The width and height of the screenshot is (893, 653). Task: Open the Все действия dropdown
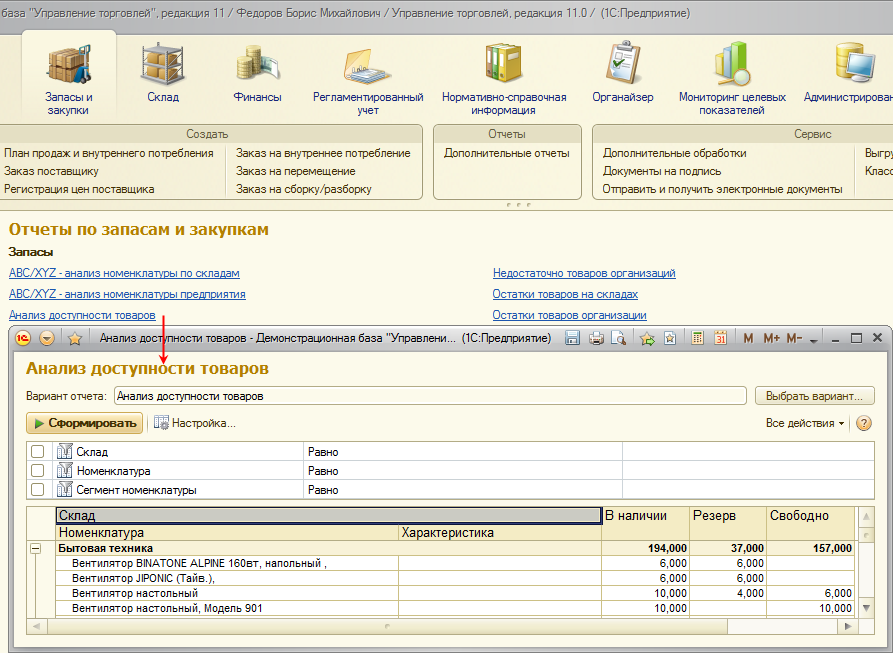click(804, 423)
